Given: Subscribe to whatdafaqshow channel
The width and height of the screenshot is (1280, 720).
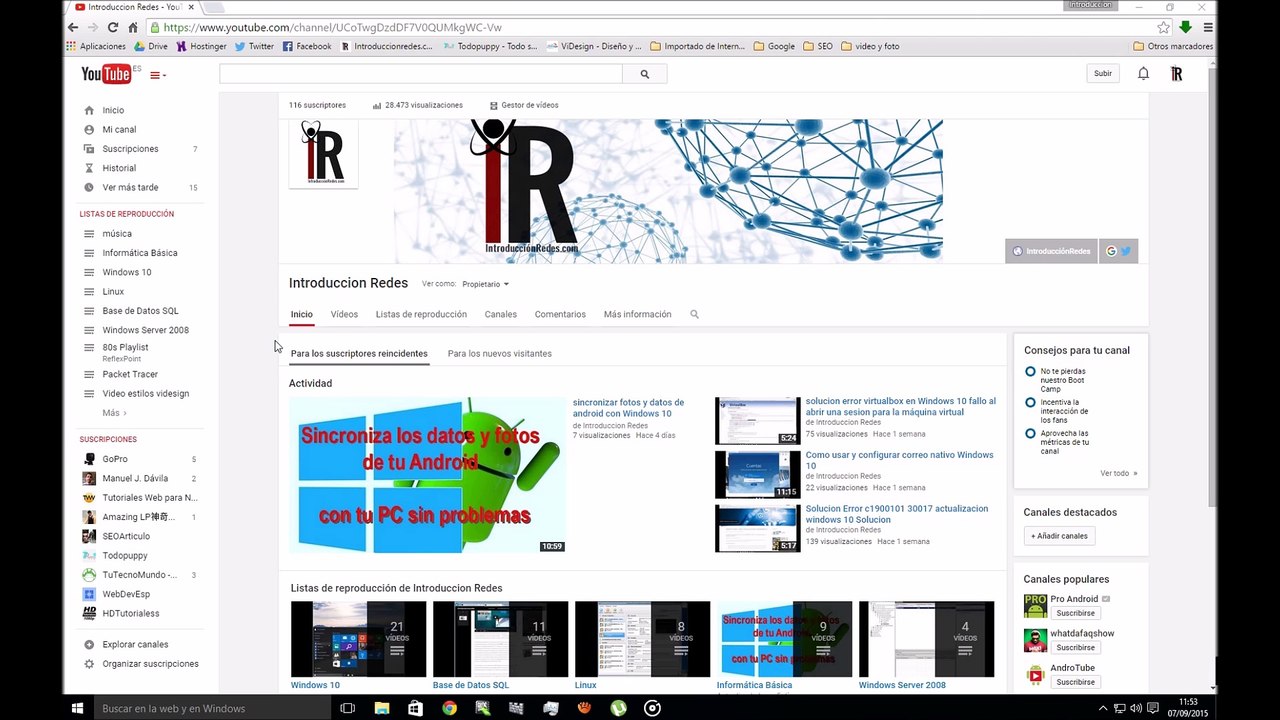Looking at the screenshot, I should 1076,647.
